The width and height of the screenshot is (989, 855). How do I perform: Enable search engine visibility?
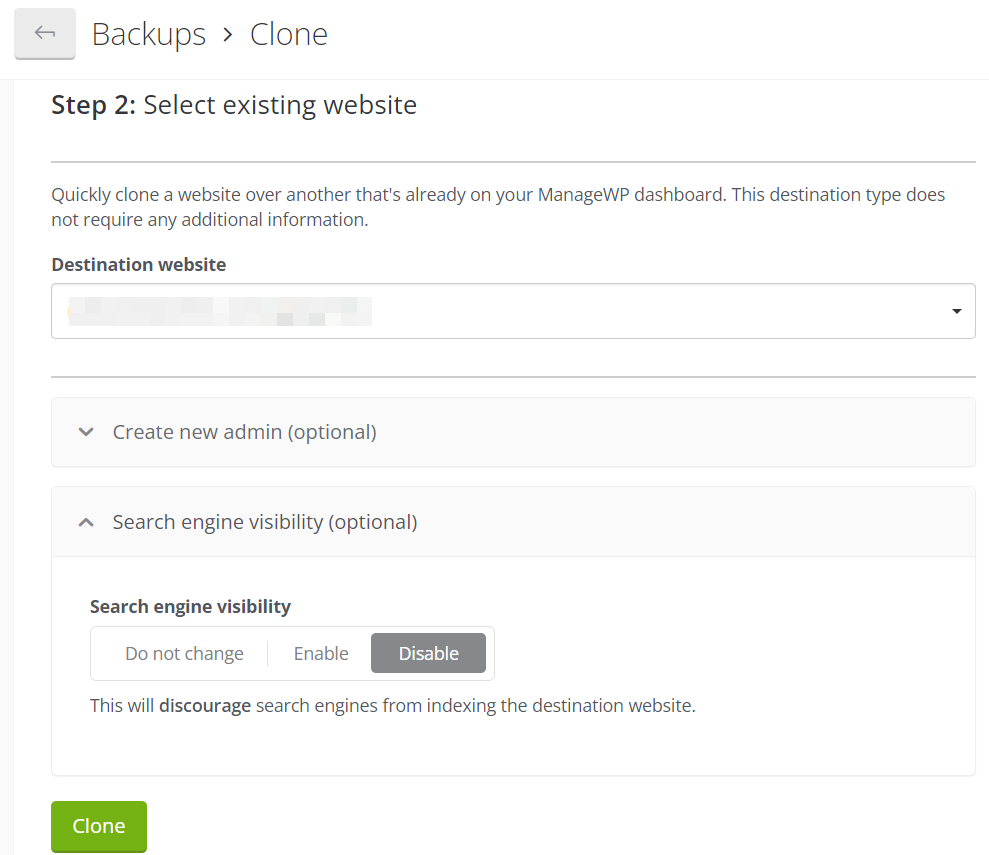coord(321,654)
